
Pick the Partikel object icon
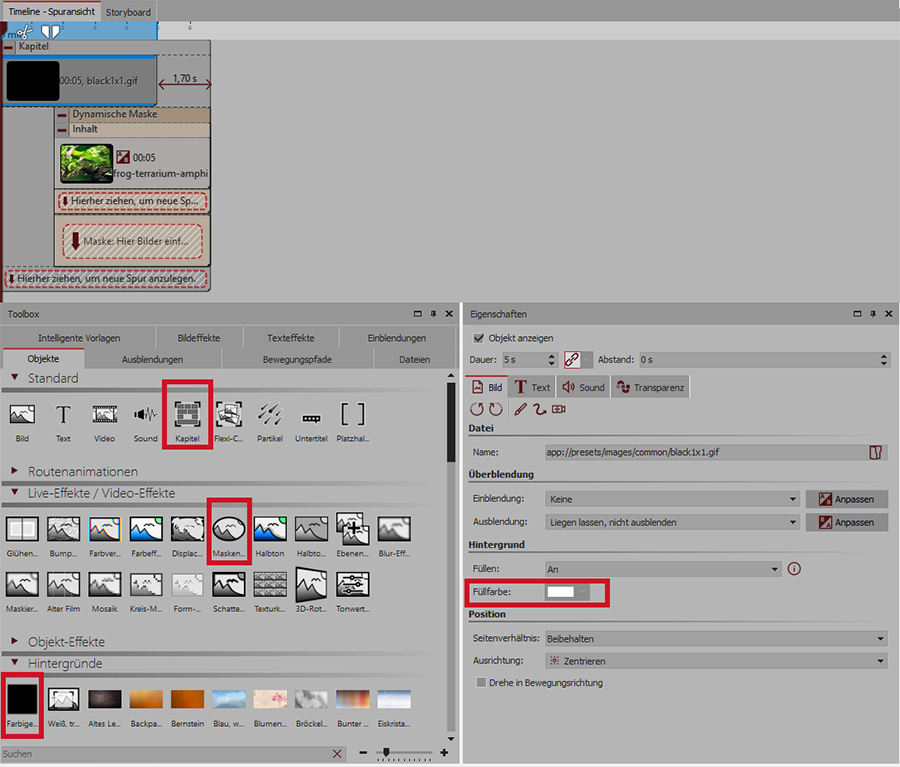(268, 416)
